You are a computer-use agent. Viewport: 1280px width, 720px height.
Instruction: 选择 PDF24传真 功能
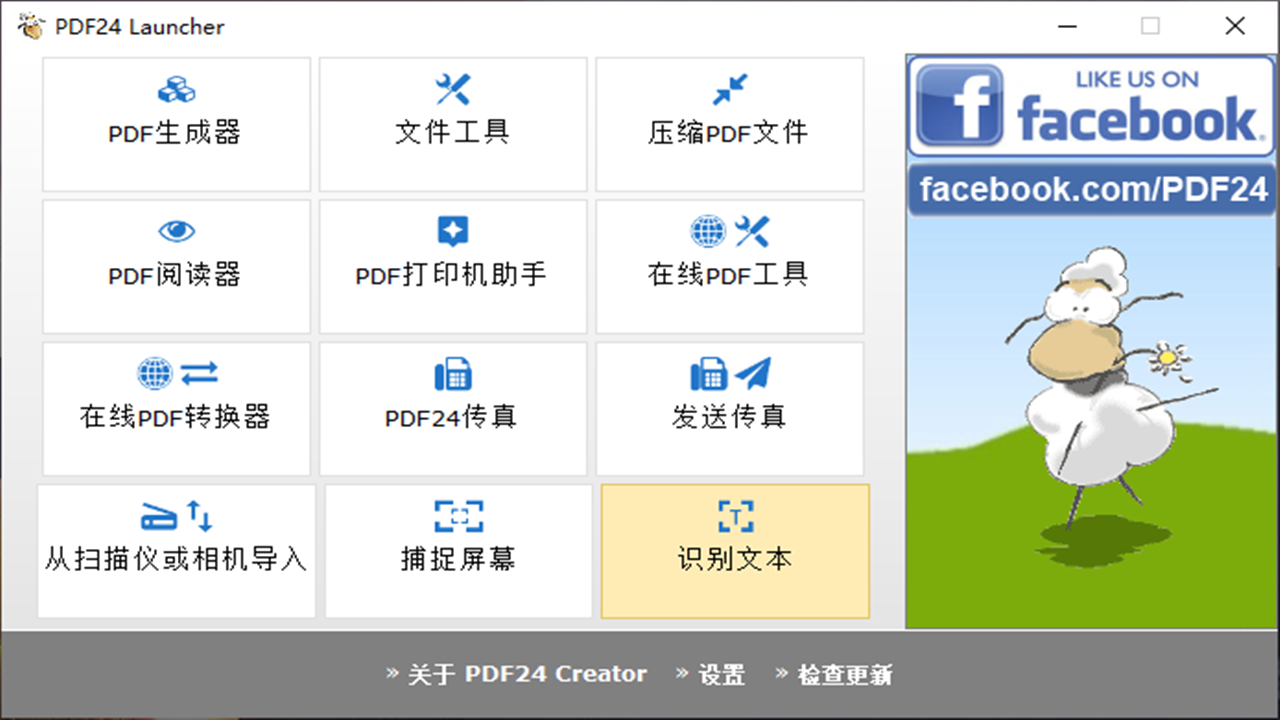tap(452, 408)
